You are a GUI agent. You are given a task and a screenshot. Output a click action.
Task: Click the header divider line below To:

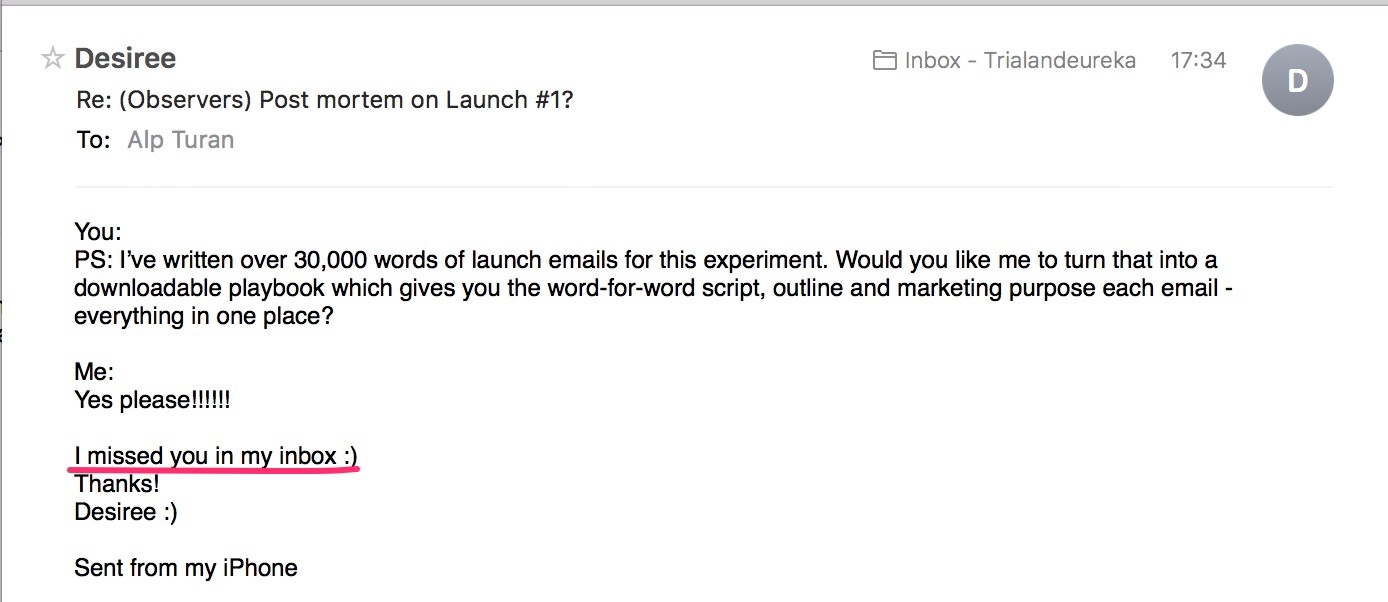[704, 187]
